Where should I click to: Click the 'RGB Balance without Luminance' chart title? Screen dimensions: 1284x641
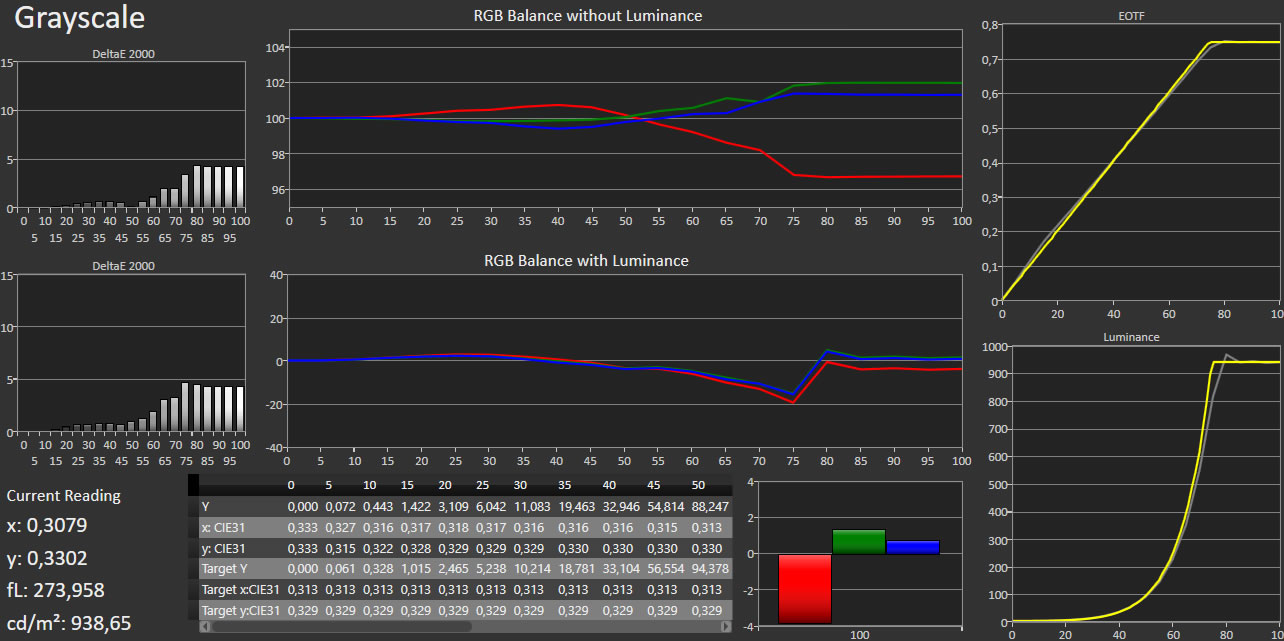(587, 16)
